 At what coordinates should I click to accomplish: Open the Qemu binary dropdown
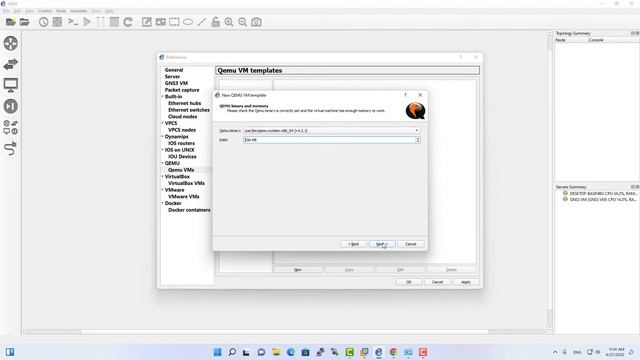pyautogui.click(x=331, y=131)
